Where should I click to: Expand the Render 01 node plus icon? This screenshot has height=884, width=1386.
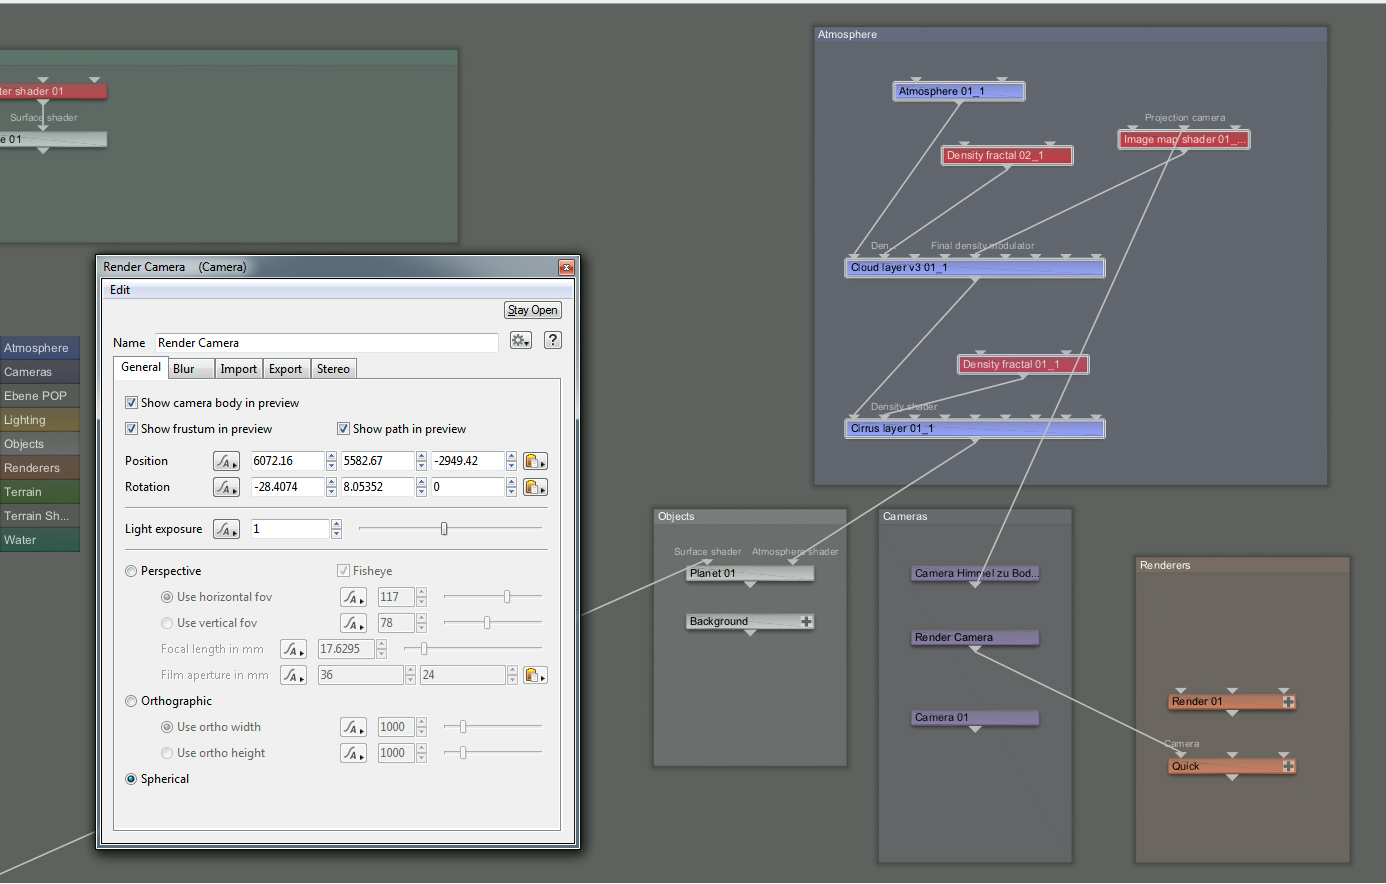1289,702
